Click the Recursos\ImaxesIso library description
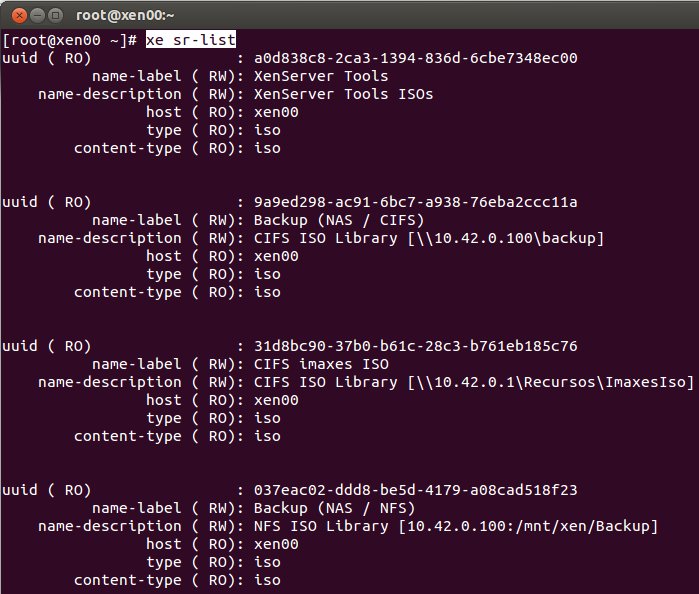Image resolution: width=699 pixels, height=594 pixels. pyautogui.click(x=474, y=382)
